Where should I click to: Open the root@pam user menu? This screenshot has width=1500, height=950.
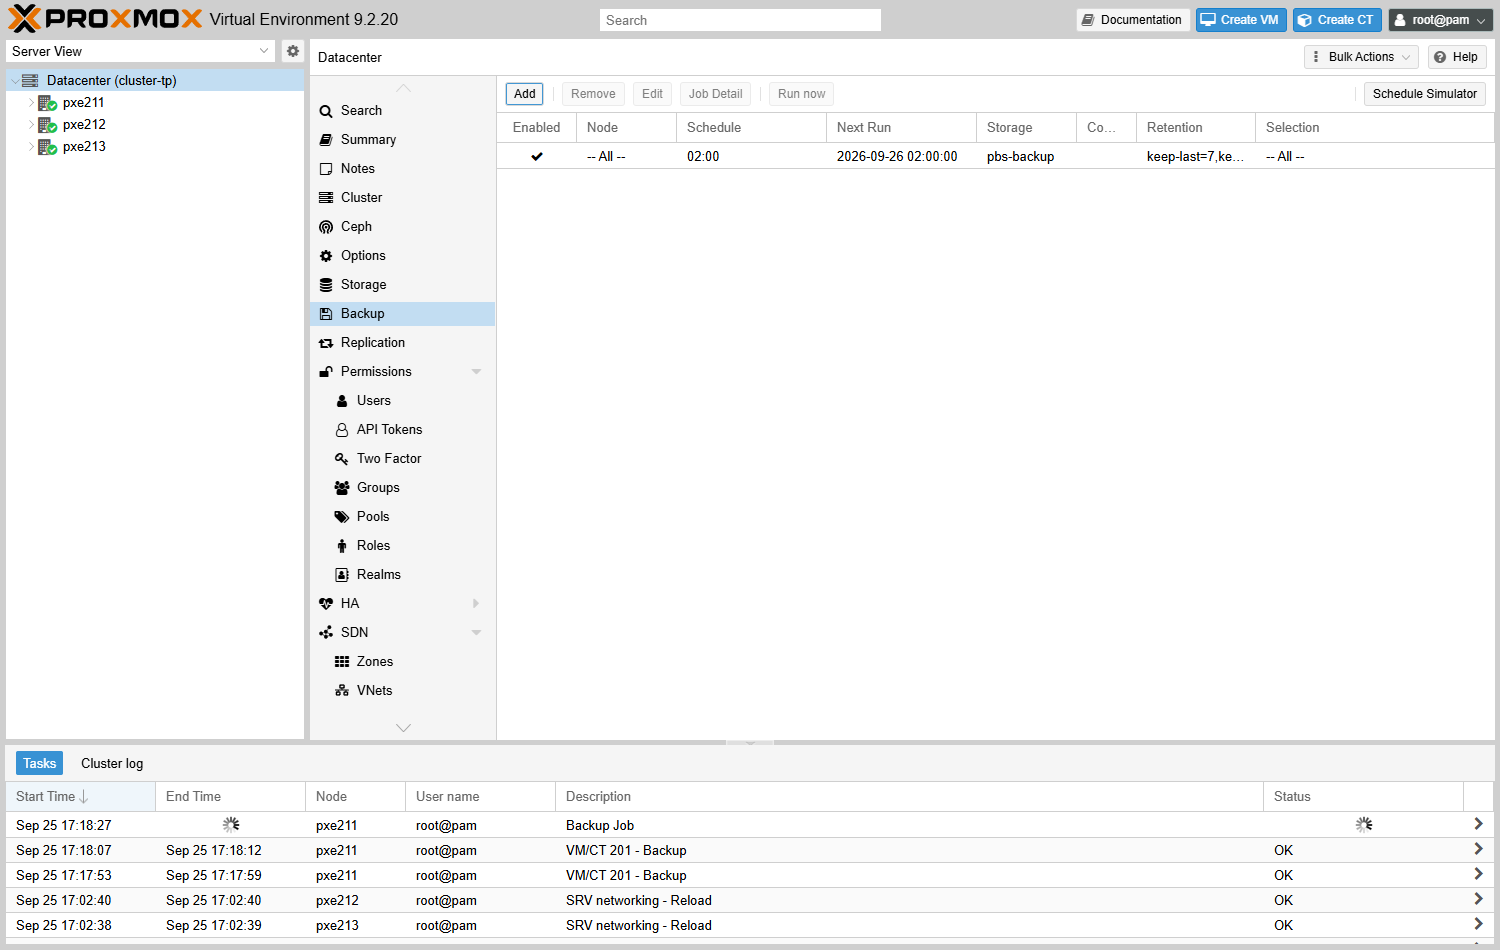click(1441, 20)
